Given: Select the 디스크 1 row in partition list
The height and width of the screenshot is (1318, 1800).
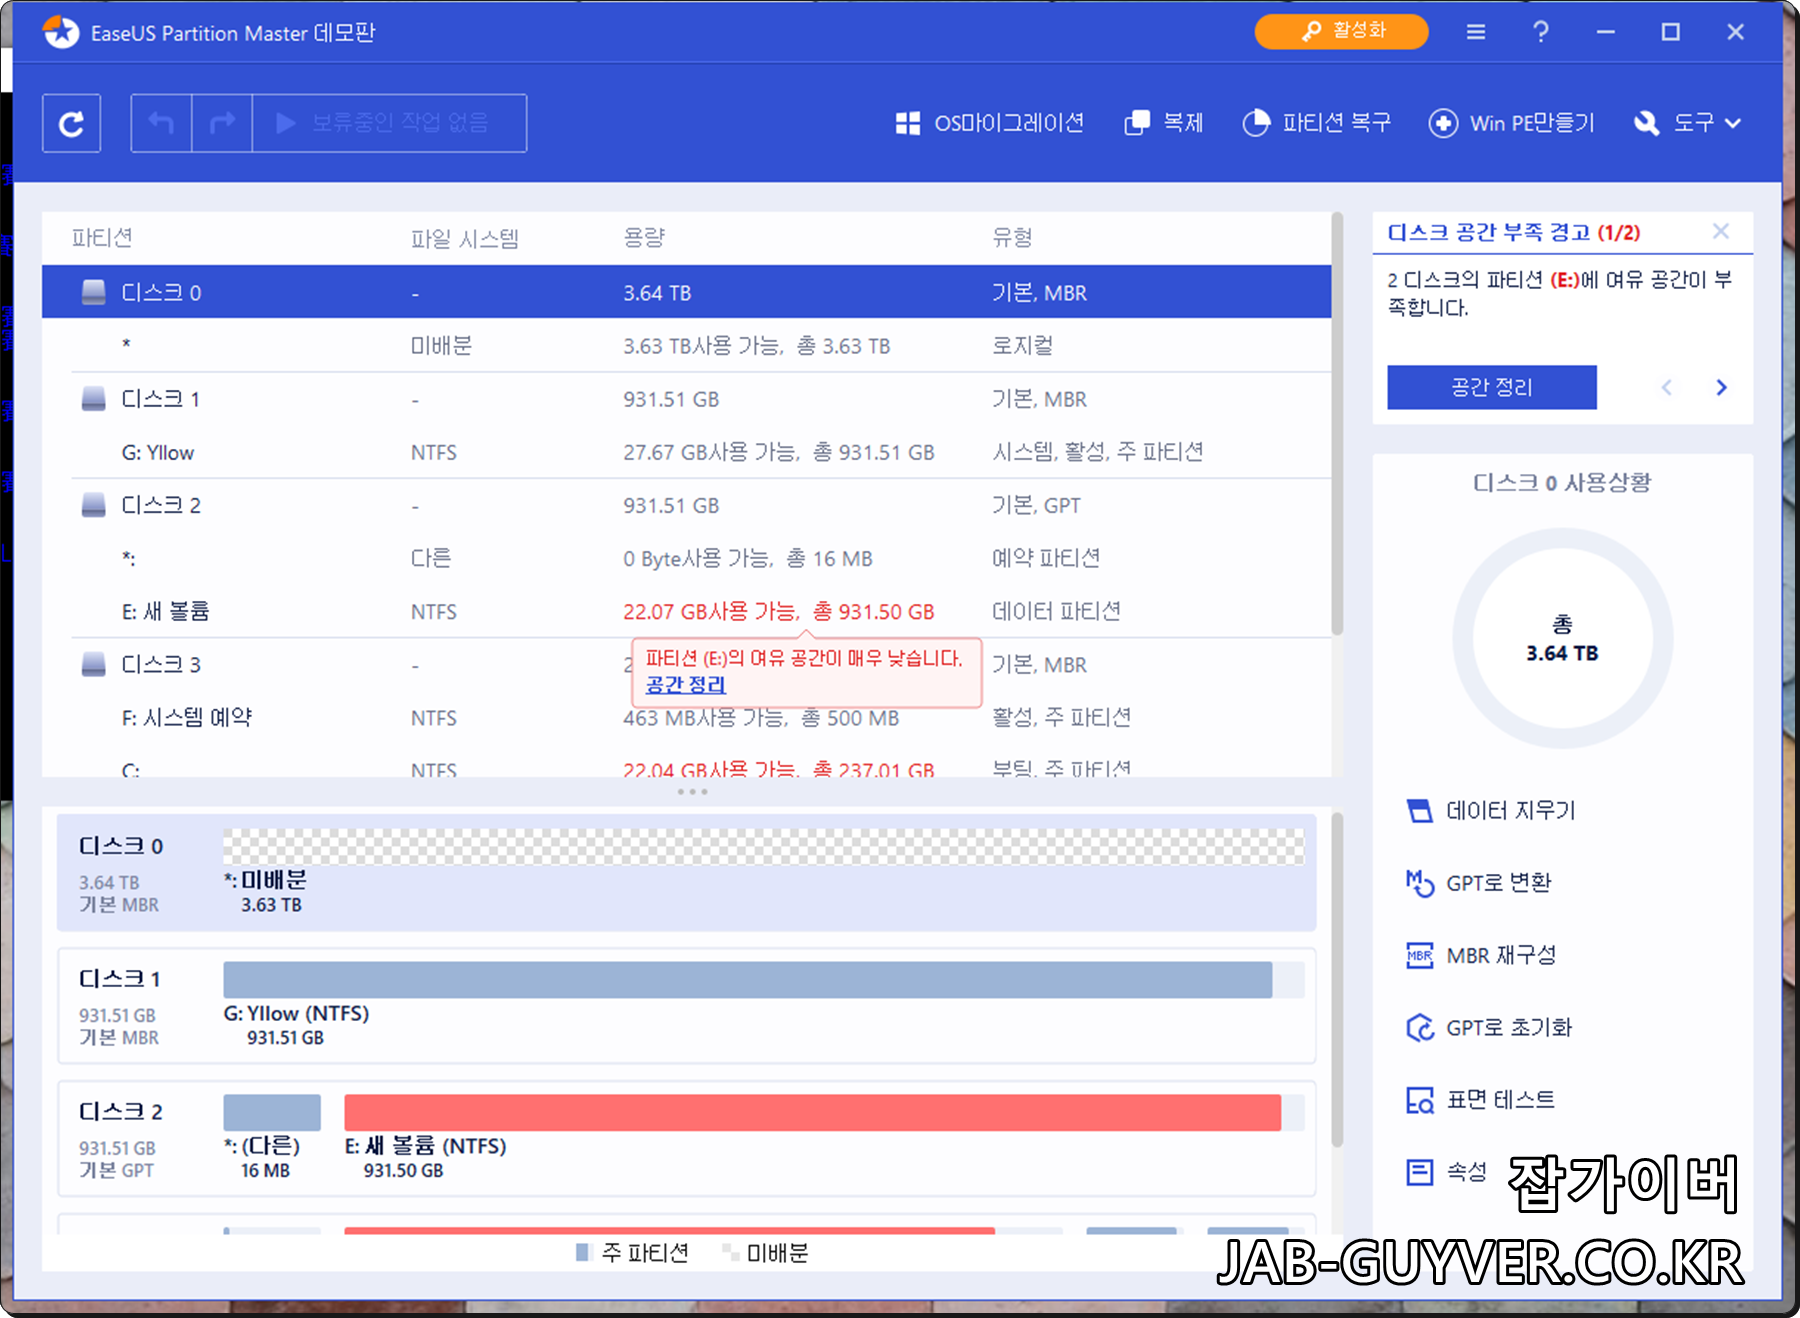Looking at the screenshot, I should [x=686, y=399].
